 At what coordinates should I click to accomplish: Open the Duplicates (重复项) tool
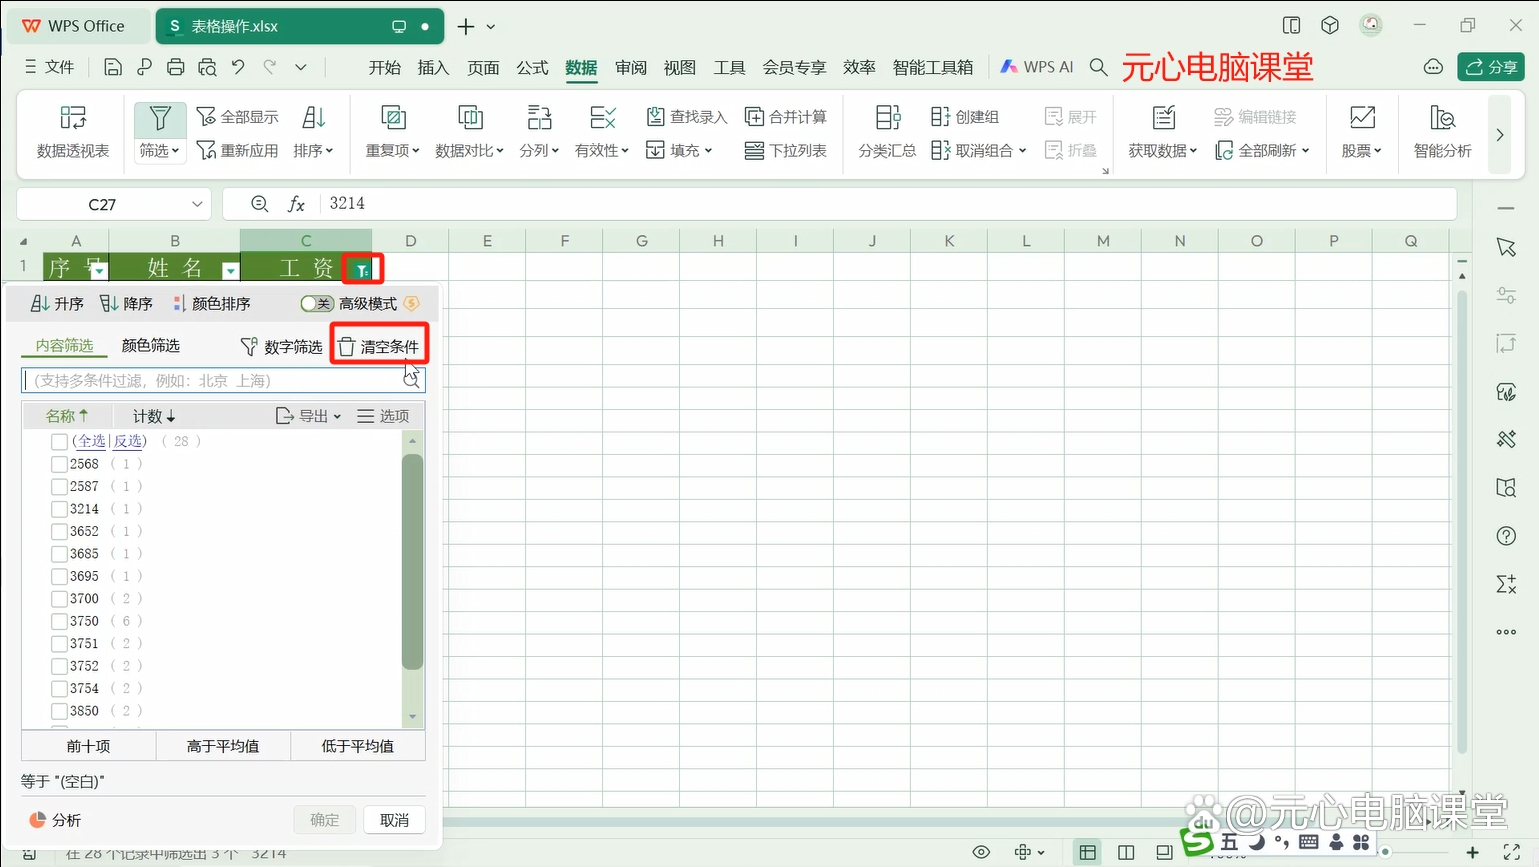point(393,131)
